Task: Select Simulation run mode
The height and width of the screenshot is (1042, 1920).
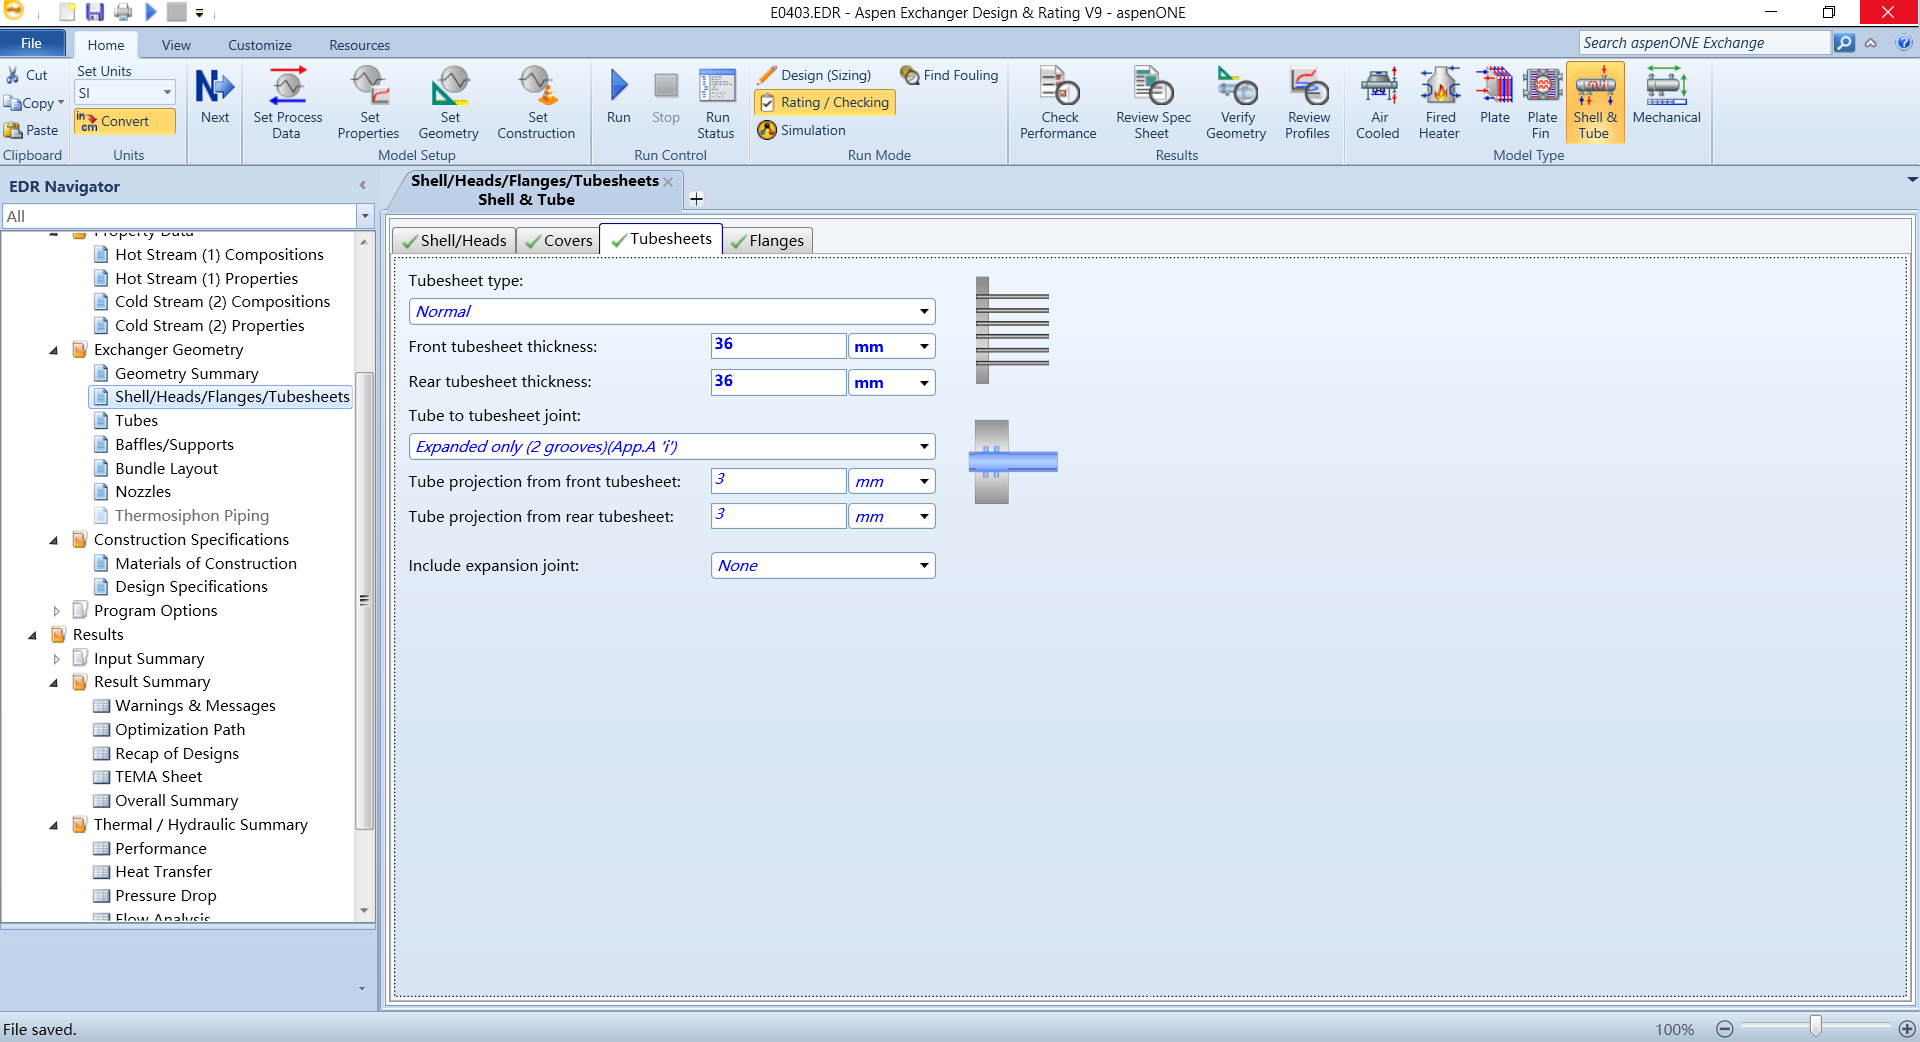Action: point(802,130)
